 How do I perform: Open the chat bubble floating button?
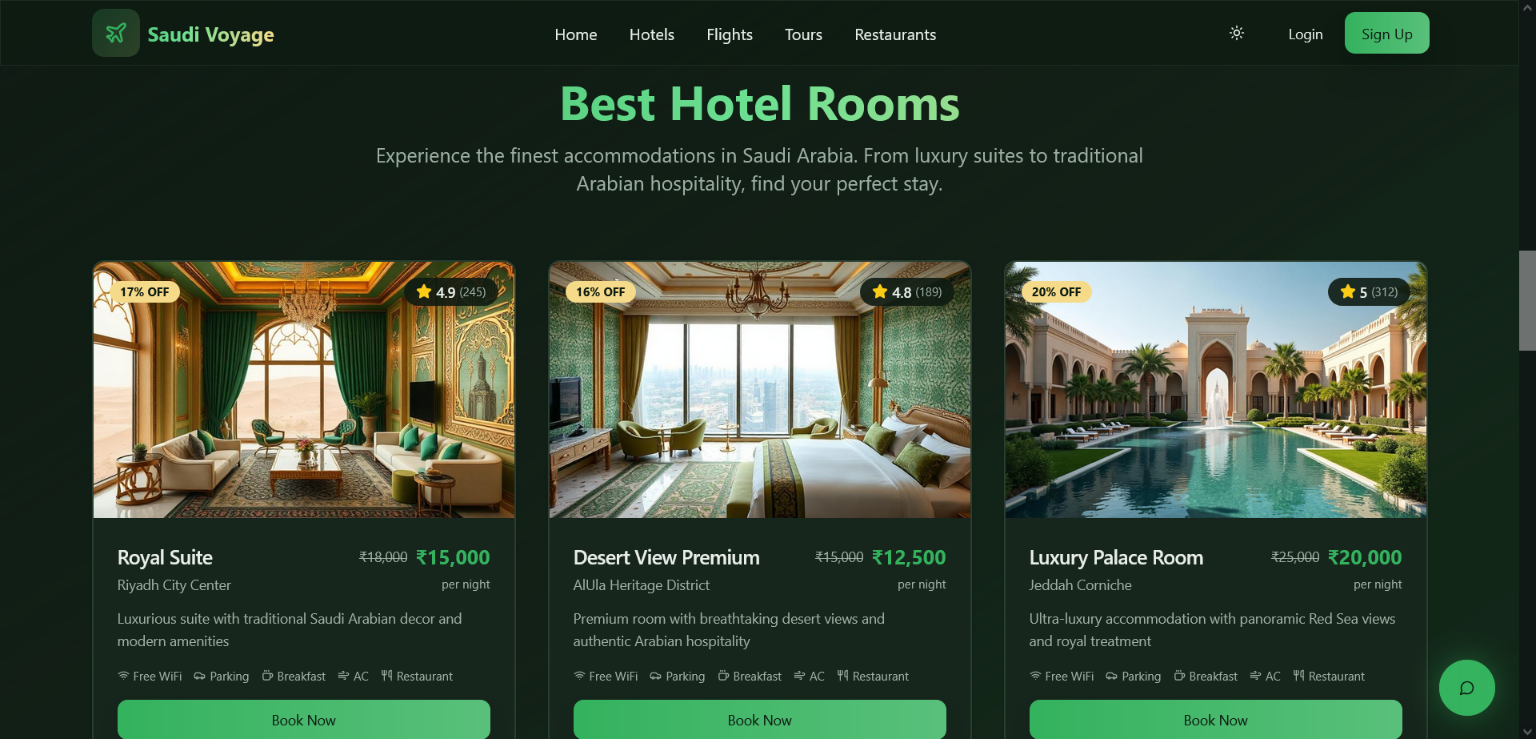click(x=1467, y=688)
